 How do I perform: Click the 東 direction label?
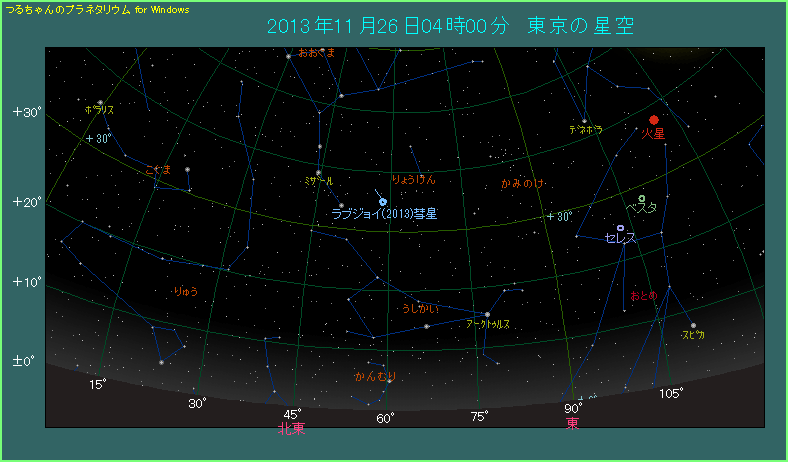(x=573, y=424)
